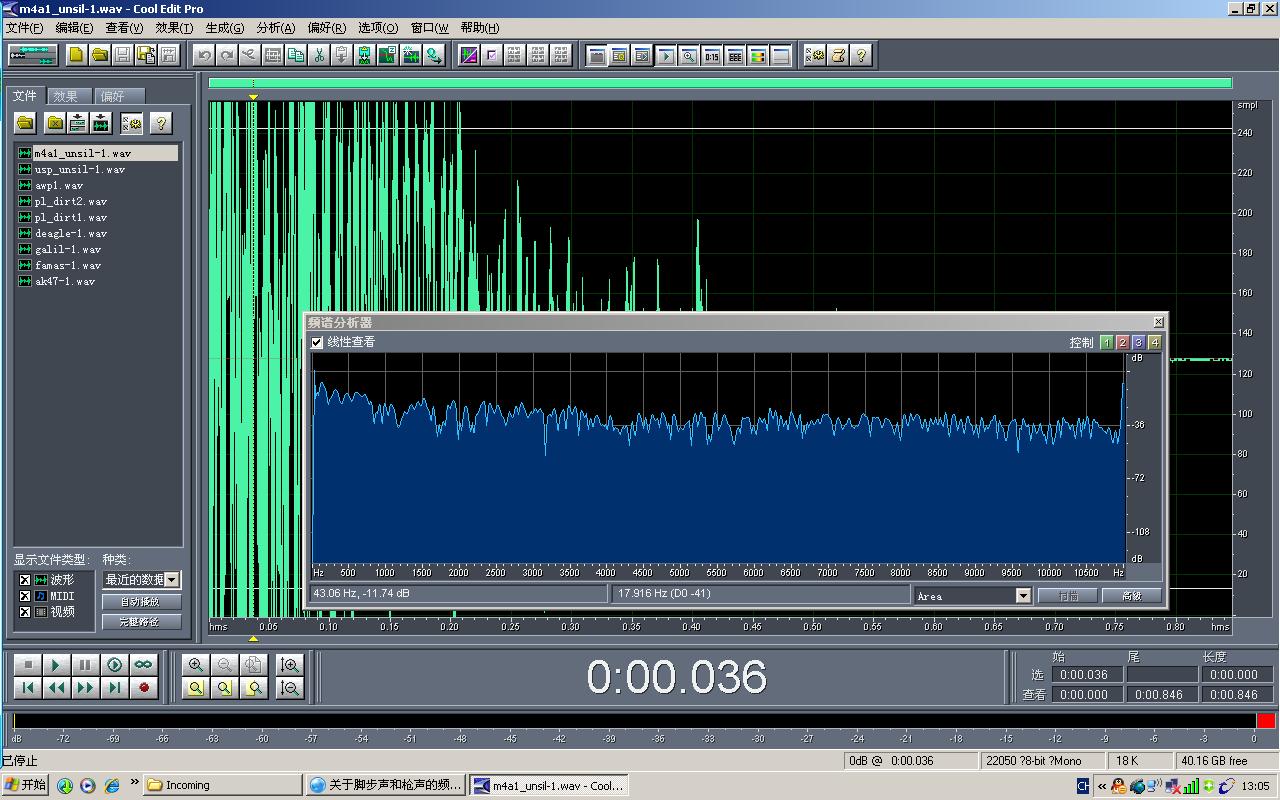Image resolution: width=1280 pixels, height=800 pixels.
Task: Click the green overview bar above the waveform
Action: click(720, 84)
